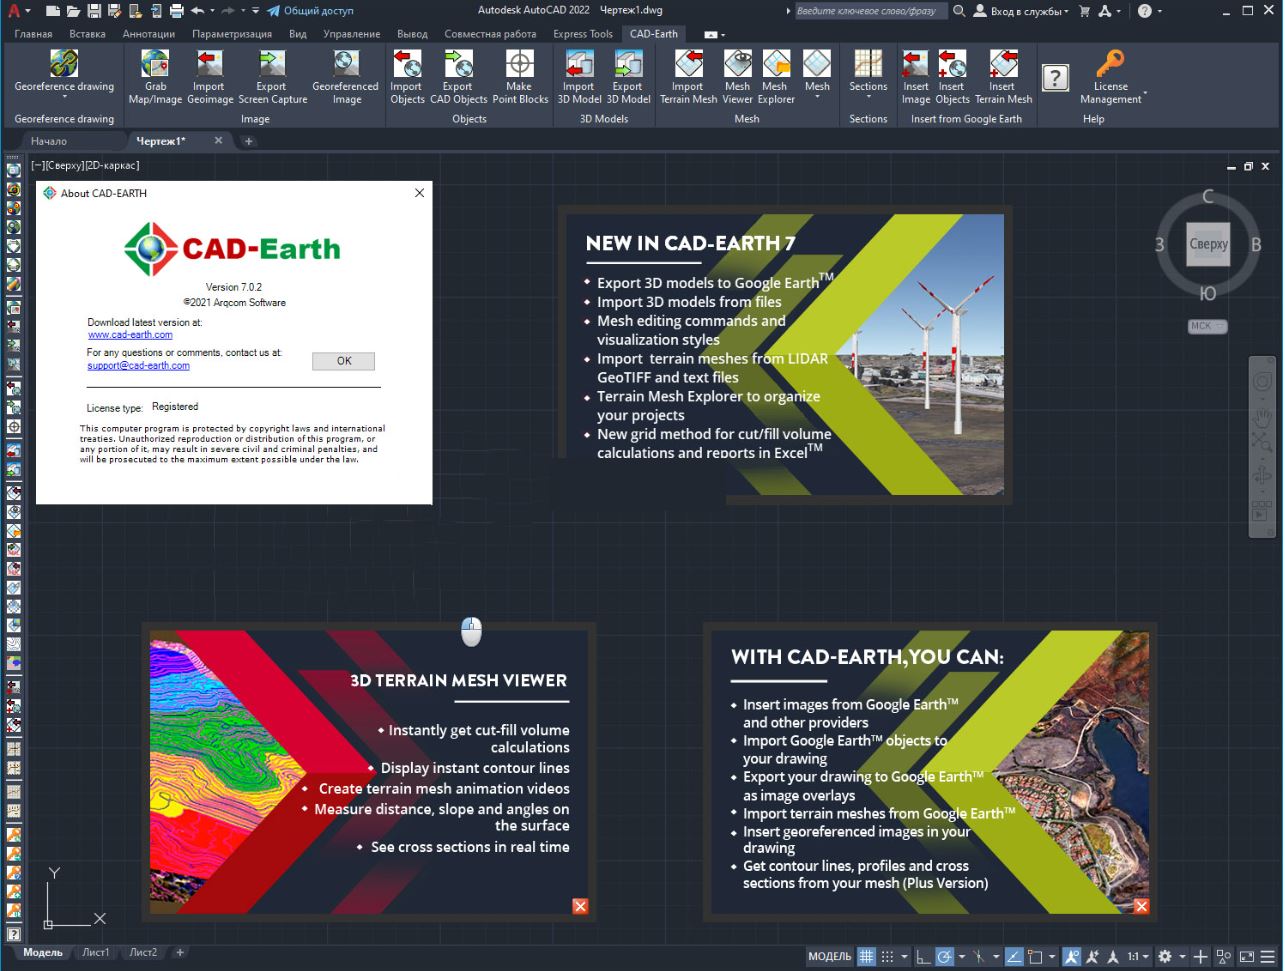This screenshot has height=971, width=1285.
Task: Expand the Sections dropdown in ribbon
Action: coord(868,98)
